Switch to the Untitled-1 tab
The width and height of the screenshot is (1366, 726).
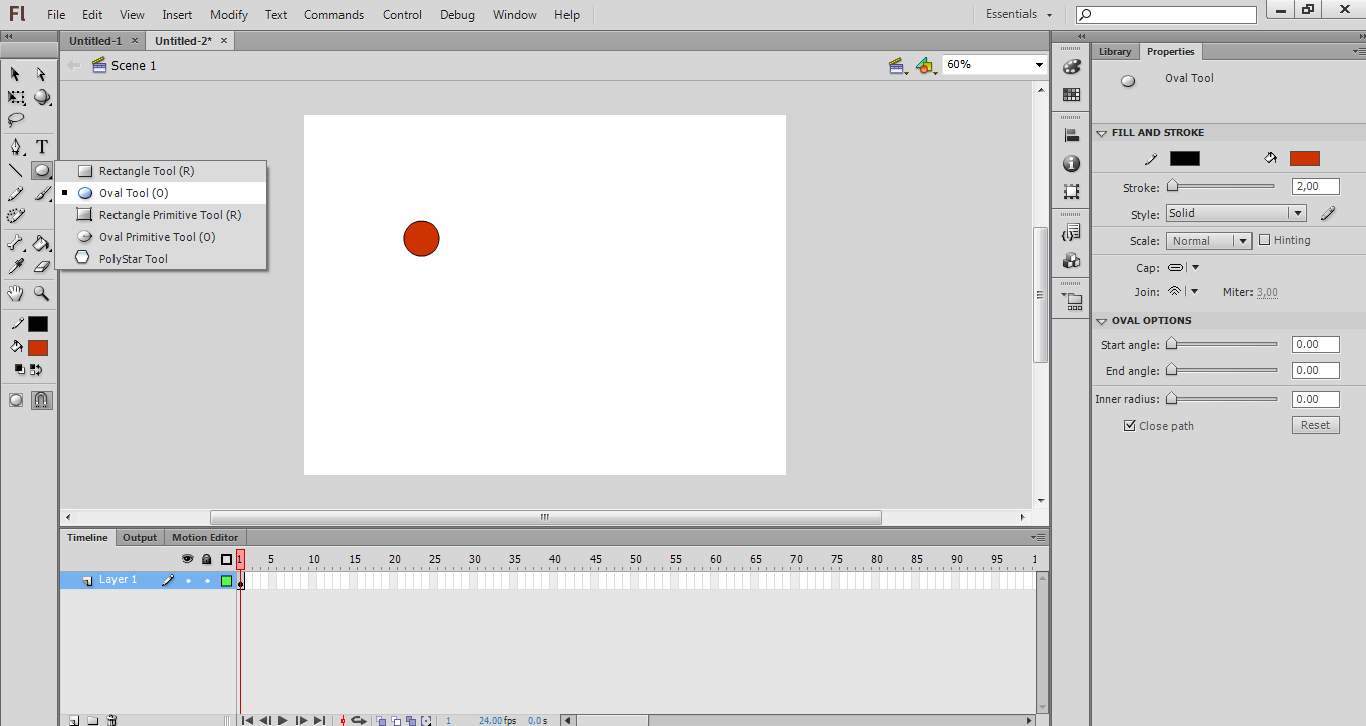click(x=98, y=40)
